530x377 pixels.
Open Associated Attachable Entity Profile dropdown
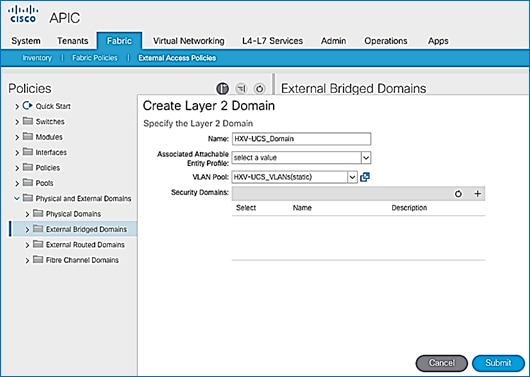(x=366, y=158)
